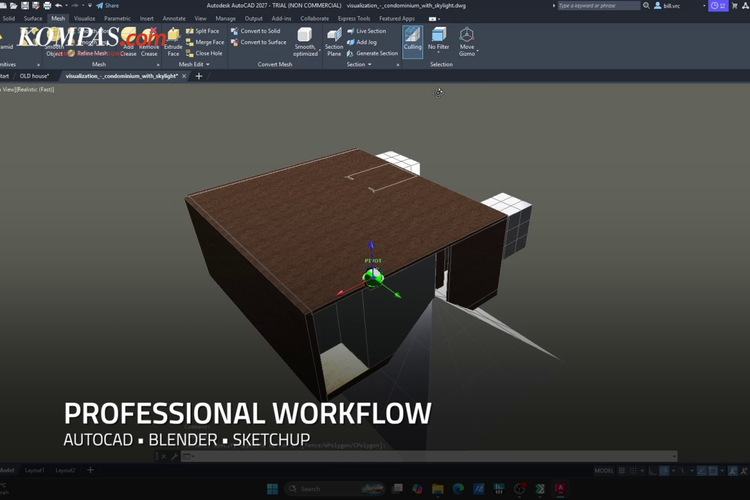Click the command line close X icon
The width and height of the screenshot is (750, 500).
164,456
